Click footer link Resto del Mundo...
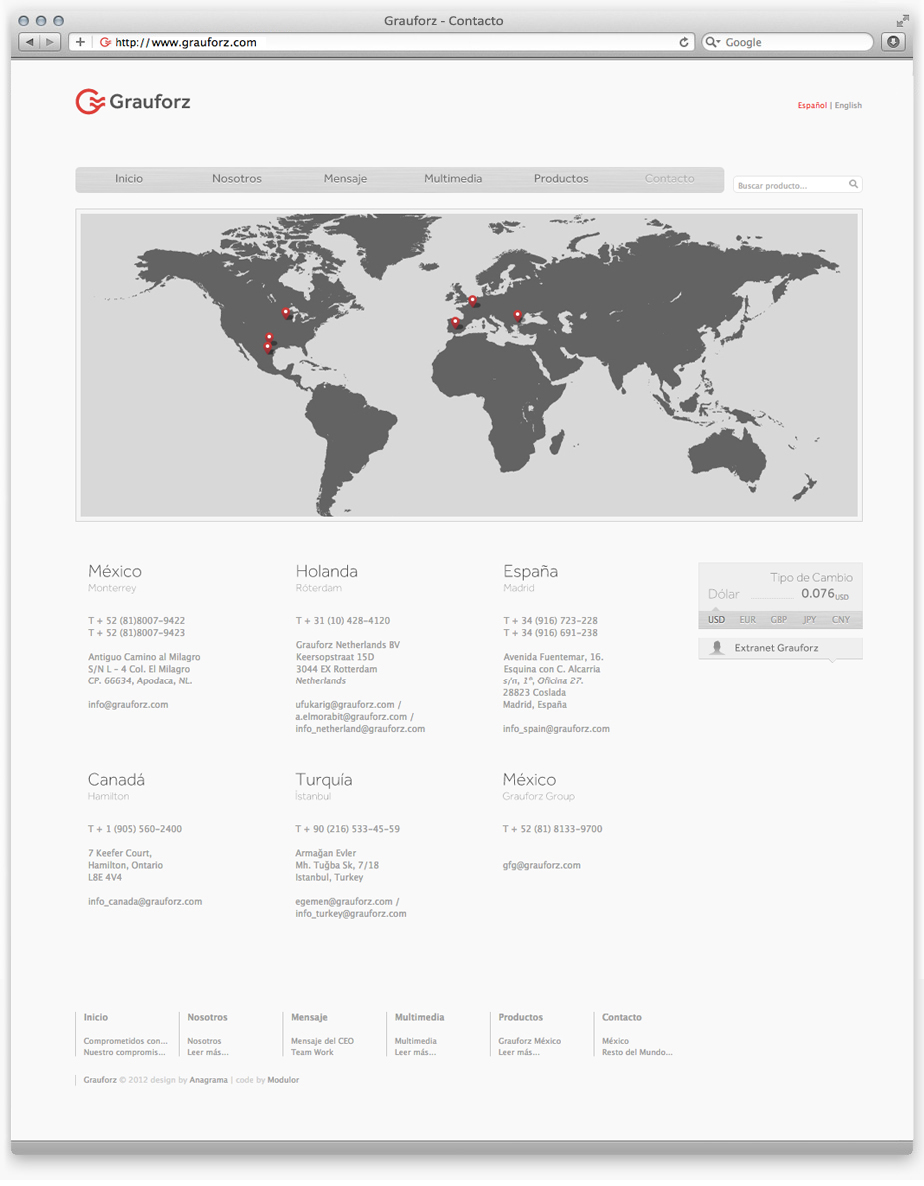The image size is (924, 1186). 637,1052
